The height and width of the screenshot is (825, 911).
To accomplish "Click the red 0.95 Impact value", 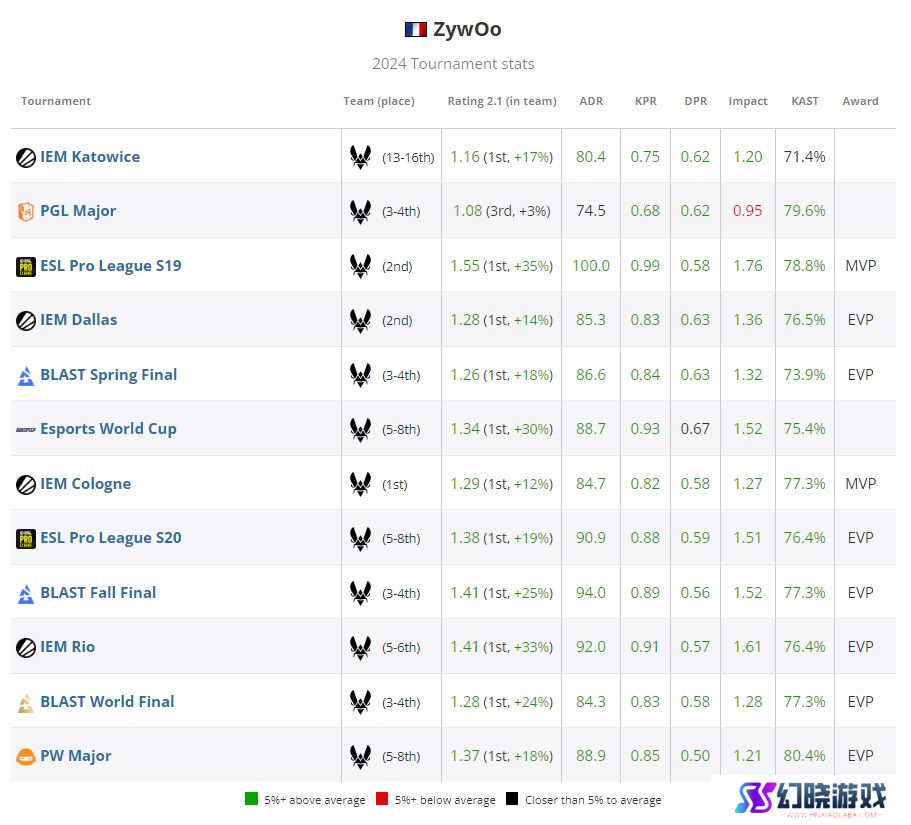I will 747,211.
